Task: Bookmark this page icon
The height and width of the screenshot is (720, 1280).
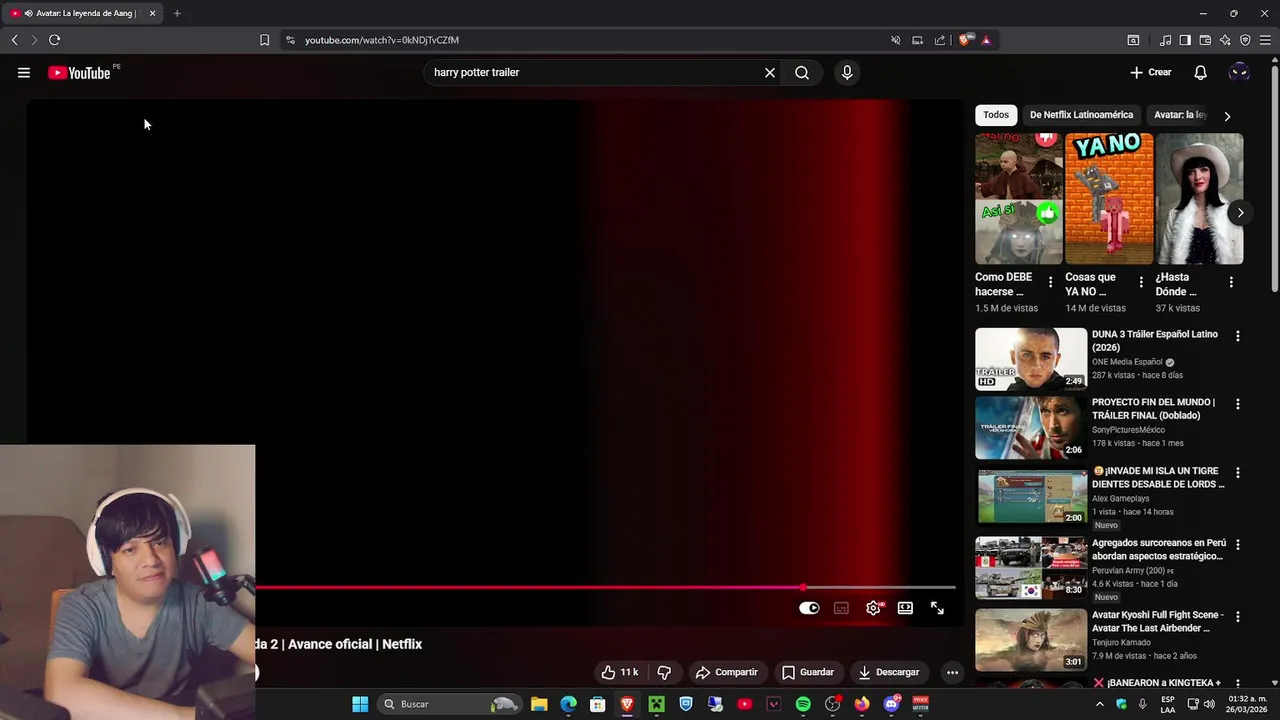Action: point(264,40)
